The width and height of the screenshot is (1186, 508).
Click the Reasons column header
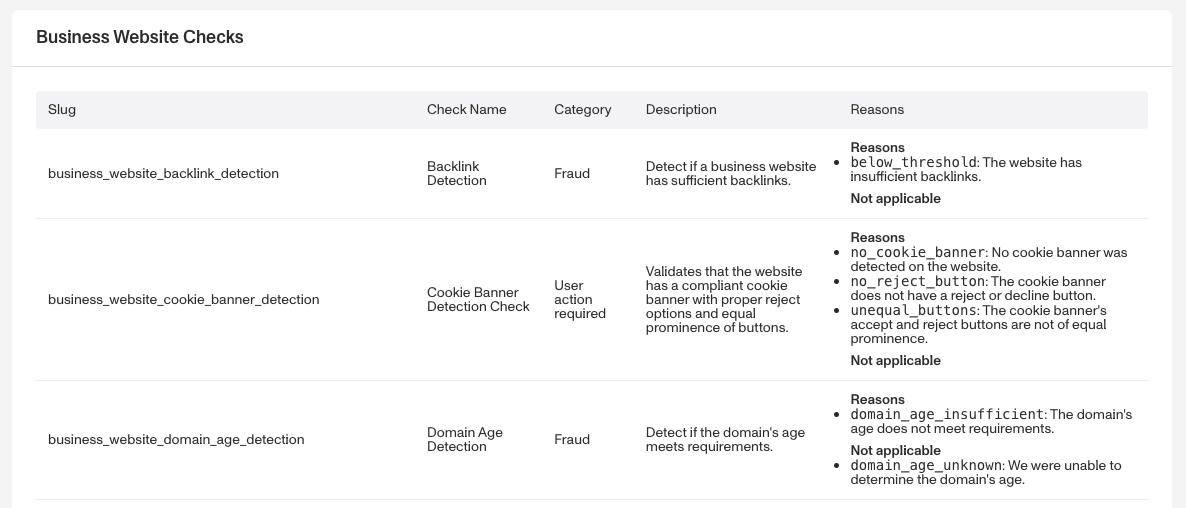click(877, 110)
